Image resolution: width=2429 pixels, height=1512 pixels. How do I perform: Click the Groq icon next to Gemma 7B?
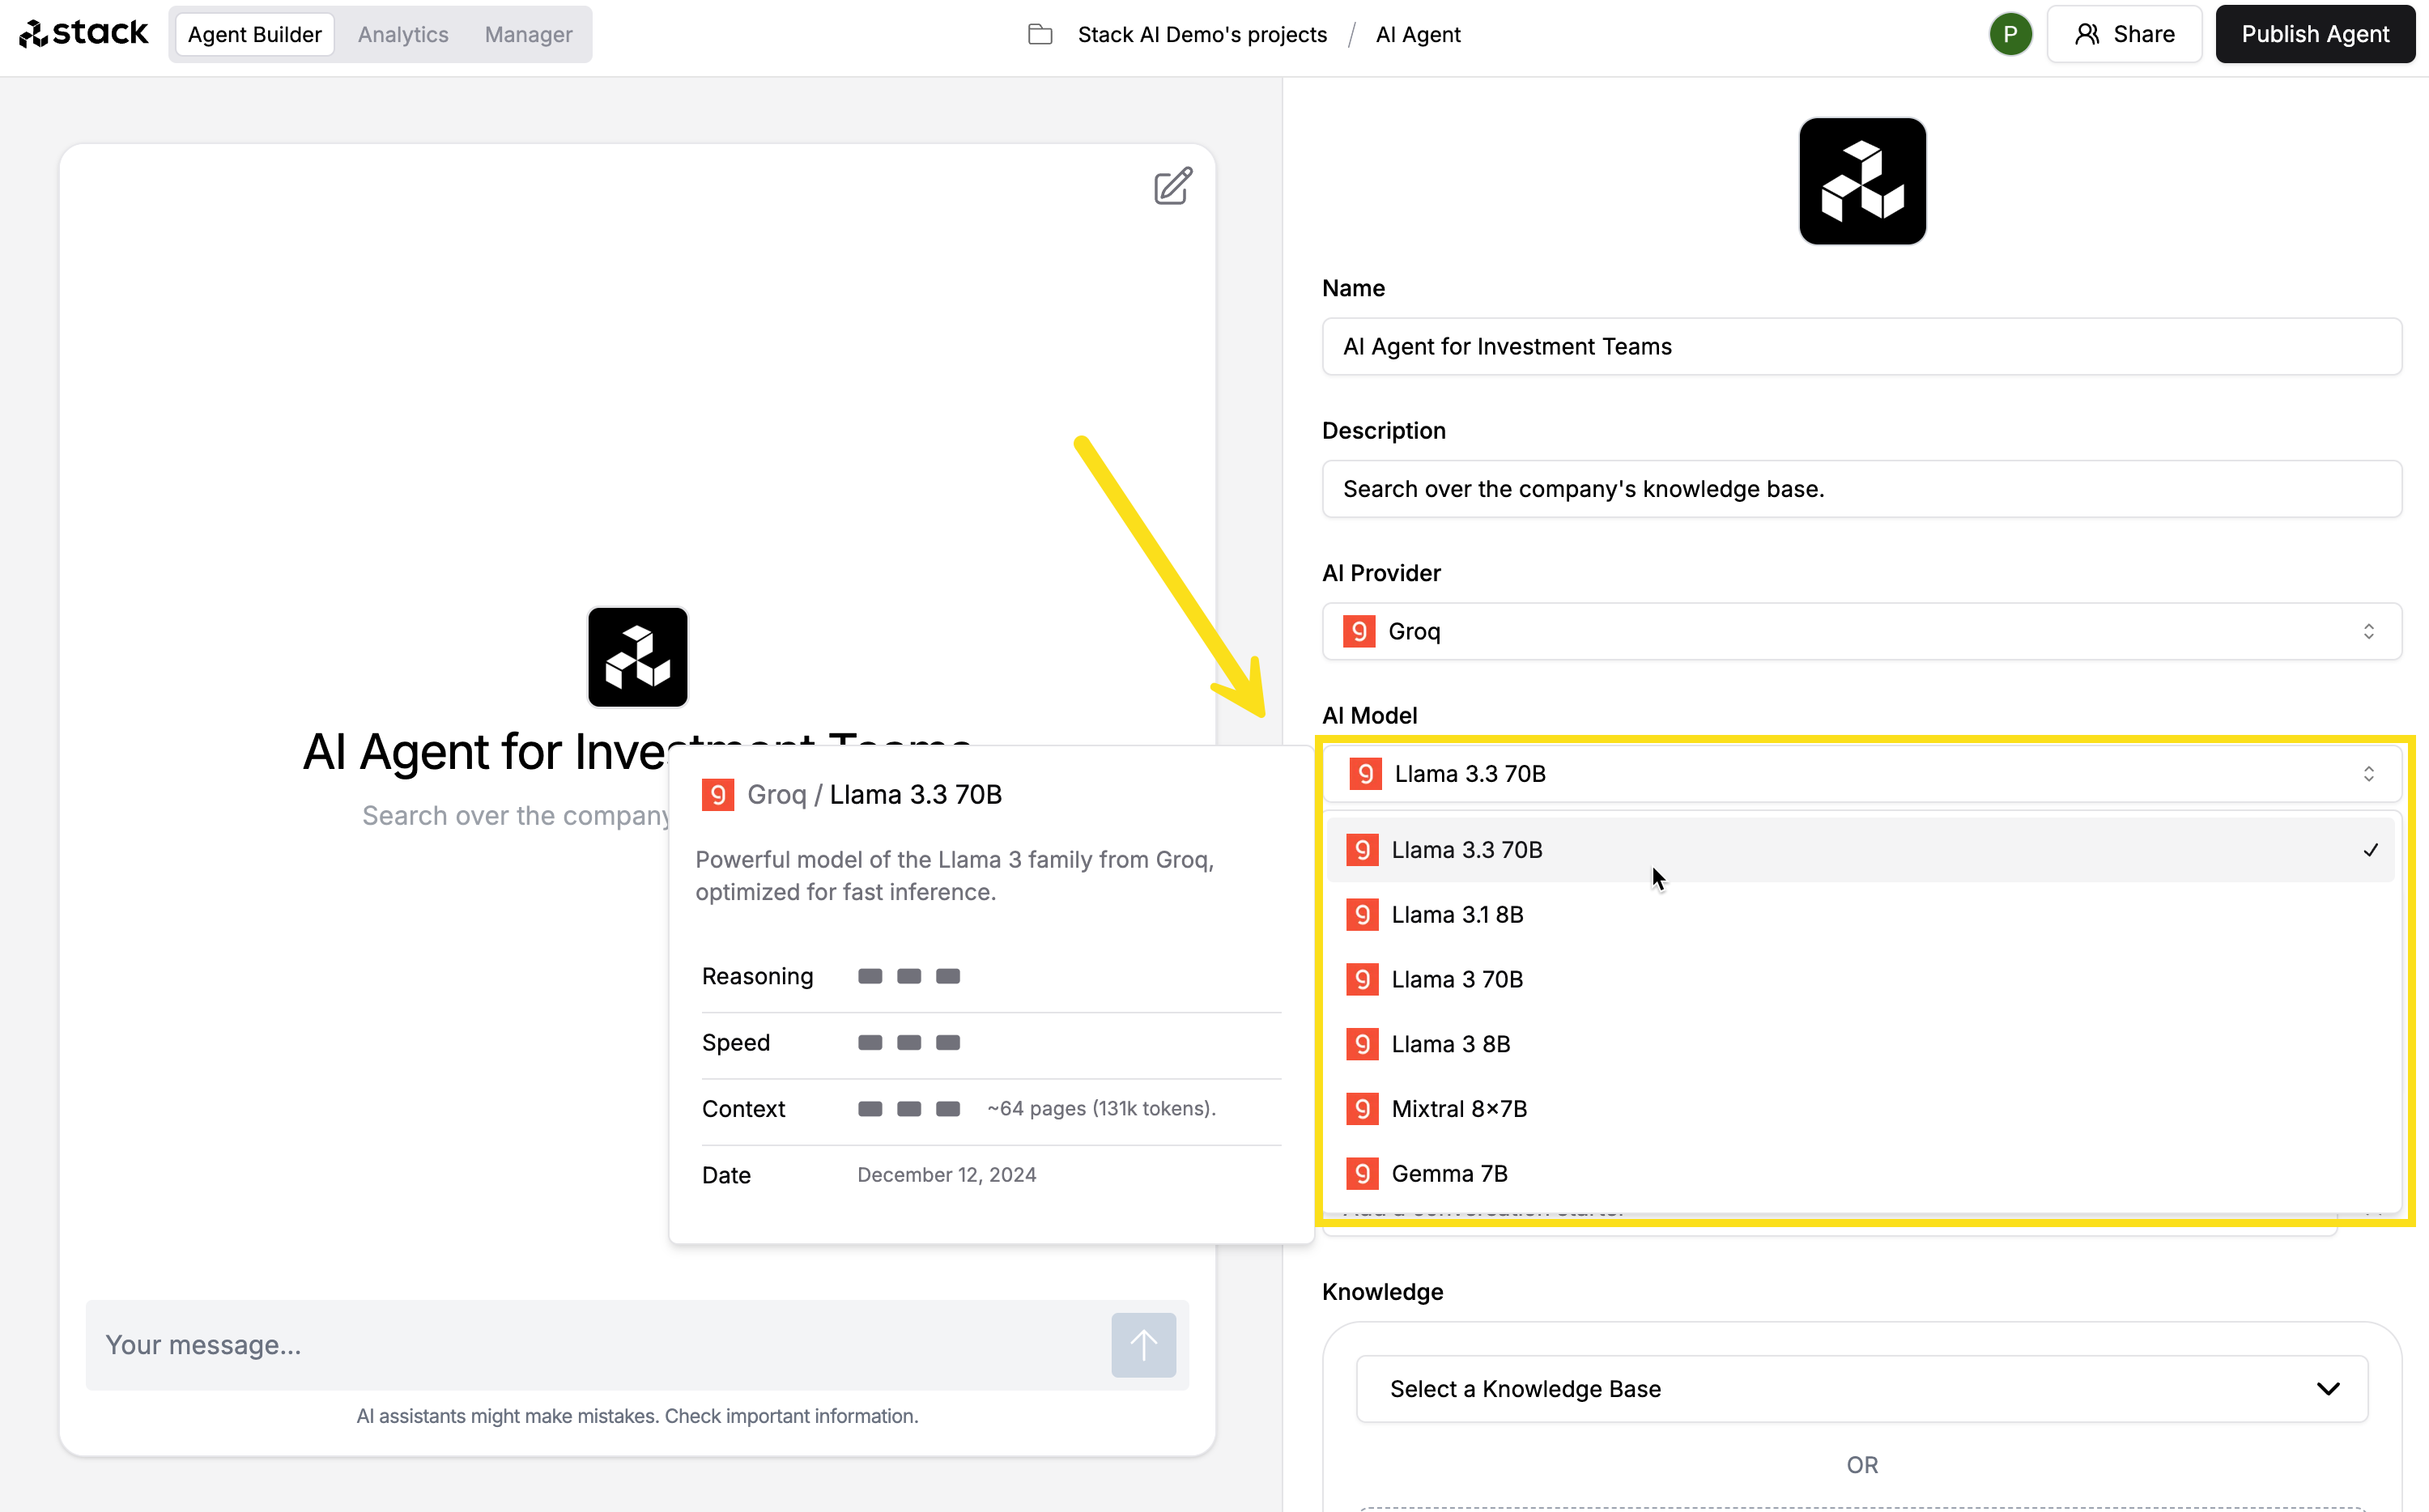tap(1362, 1174)
